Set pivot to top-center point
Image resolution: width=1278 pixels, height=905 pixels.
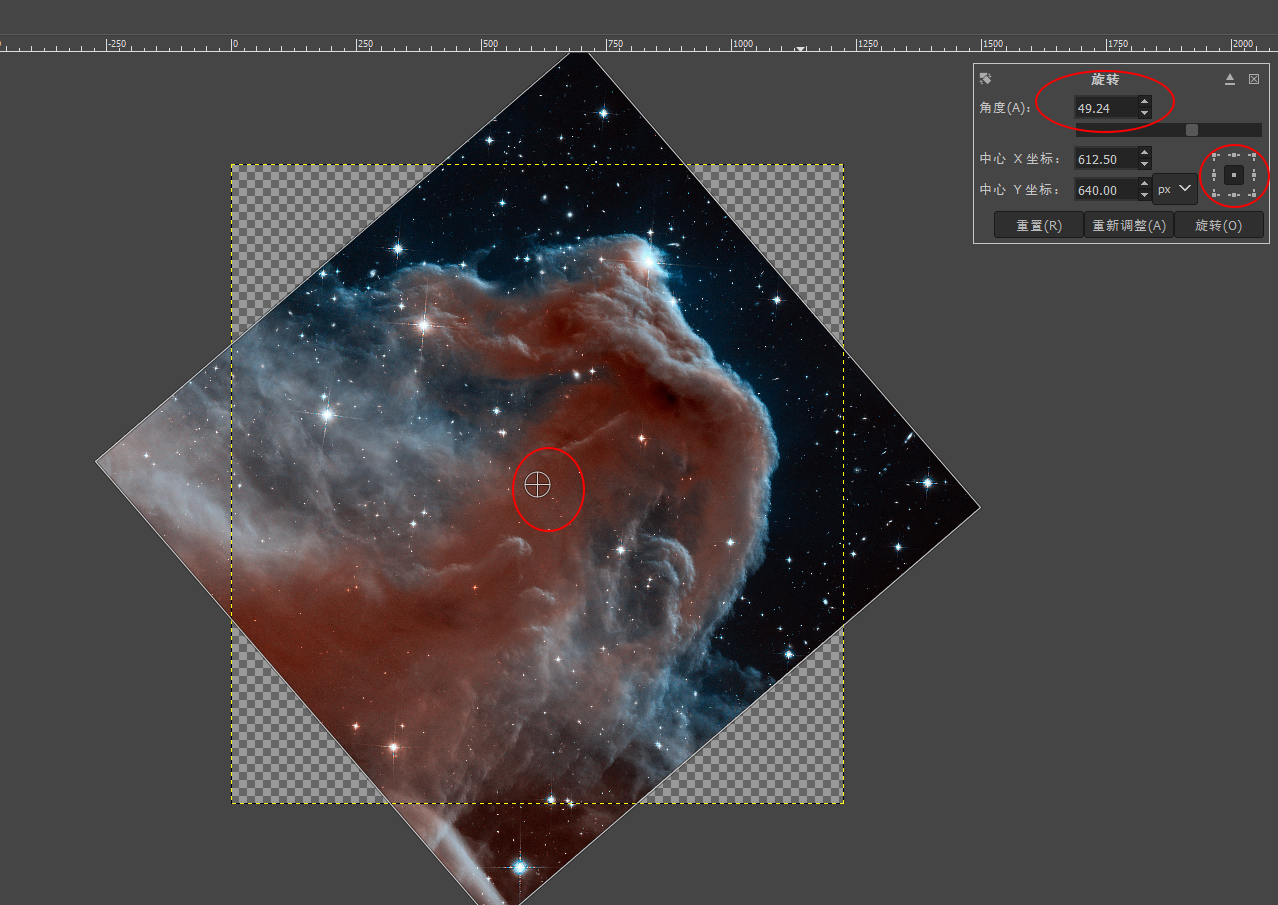[x=1234, y=155]
